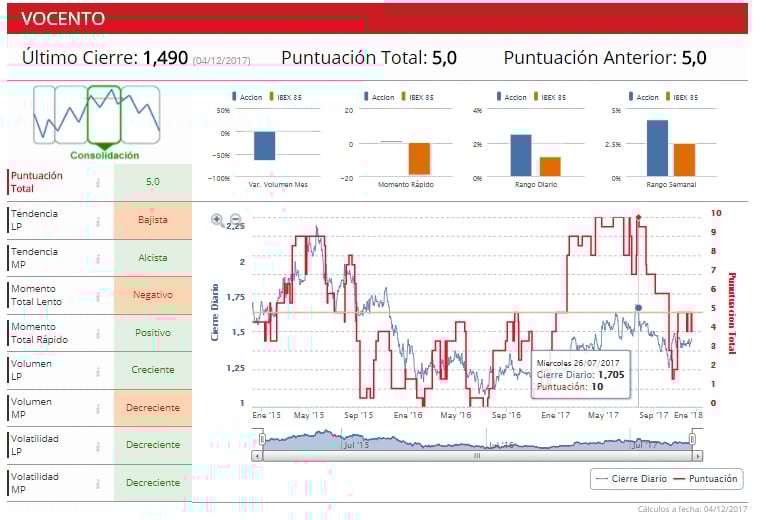Viewport: 766px width, 520px height.
Task: Click the Último Cierre value 1,490
Action: pyautogui.click(x=165, y=58)
